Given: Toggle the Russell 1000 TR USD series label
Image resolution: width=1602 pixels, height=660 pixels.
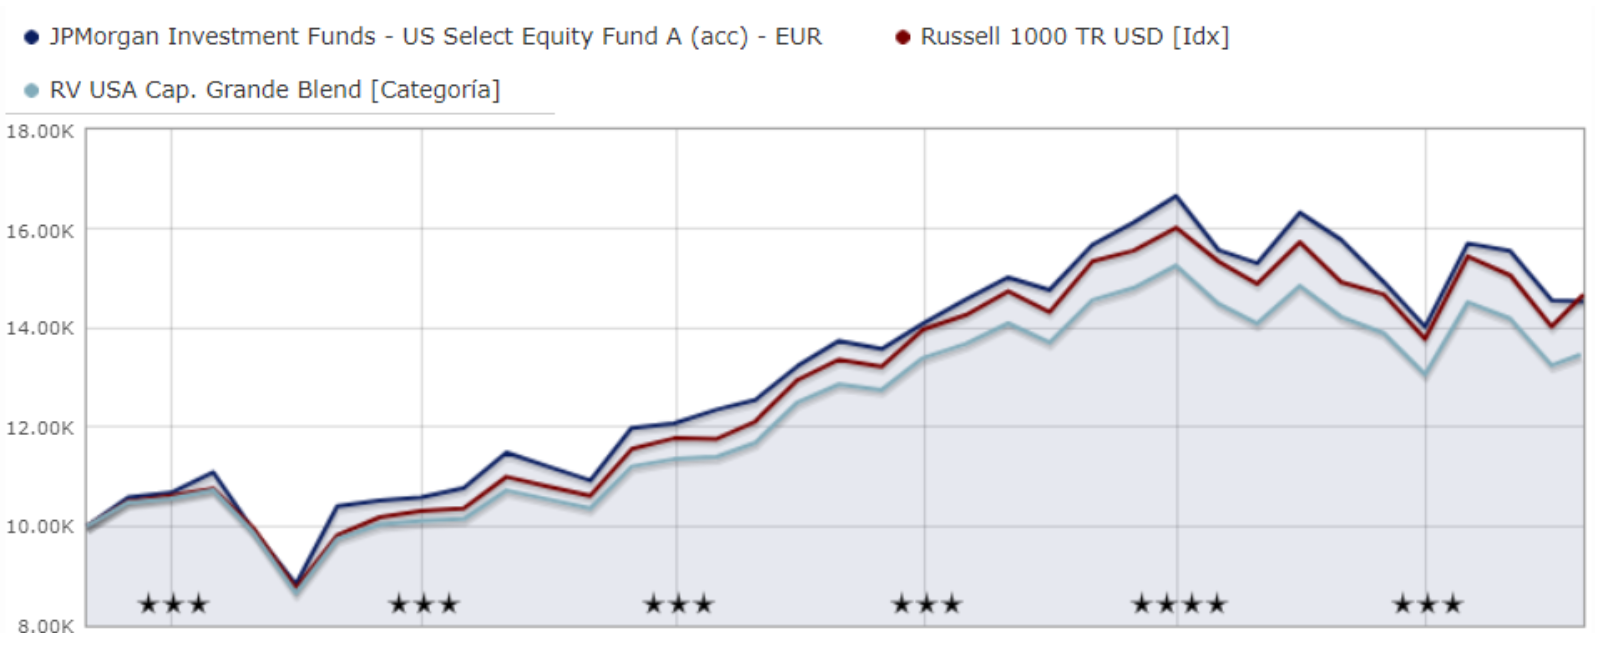Looking at the screenshot, I should (x=1074, y=37).
